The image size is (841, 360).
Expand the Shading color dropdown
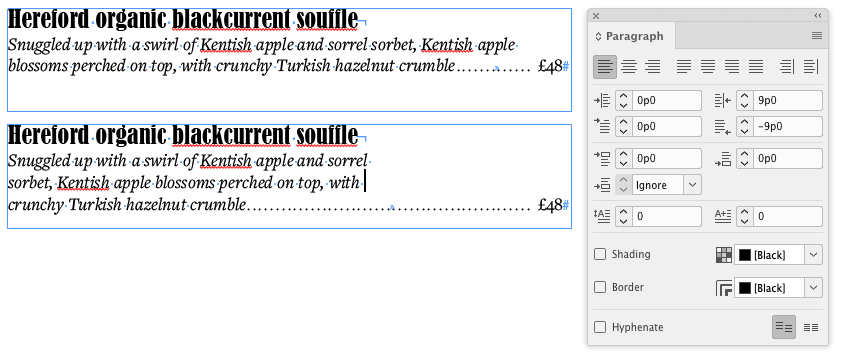tap(814, 255)
